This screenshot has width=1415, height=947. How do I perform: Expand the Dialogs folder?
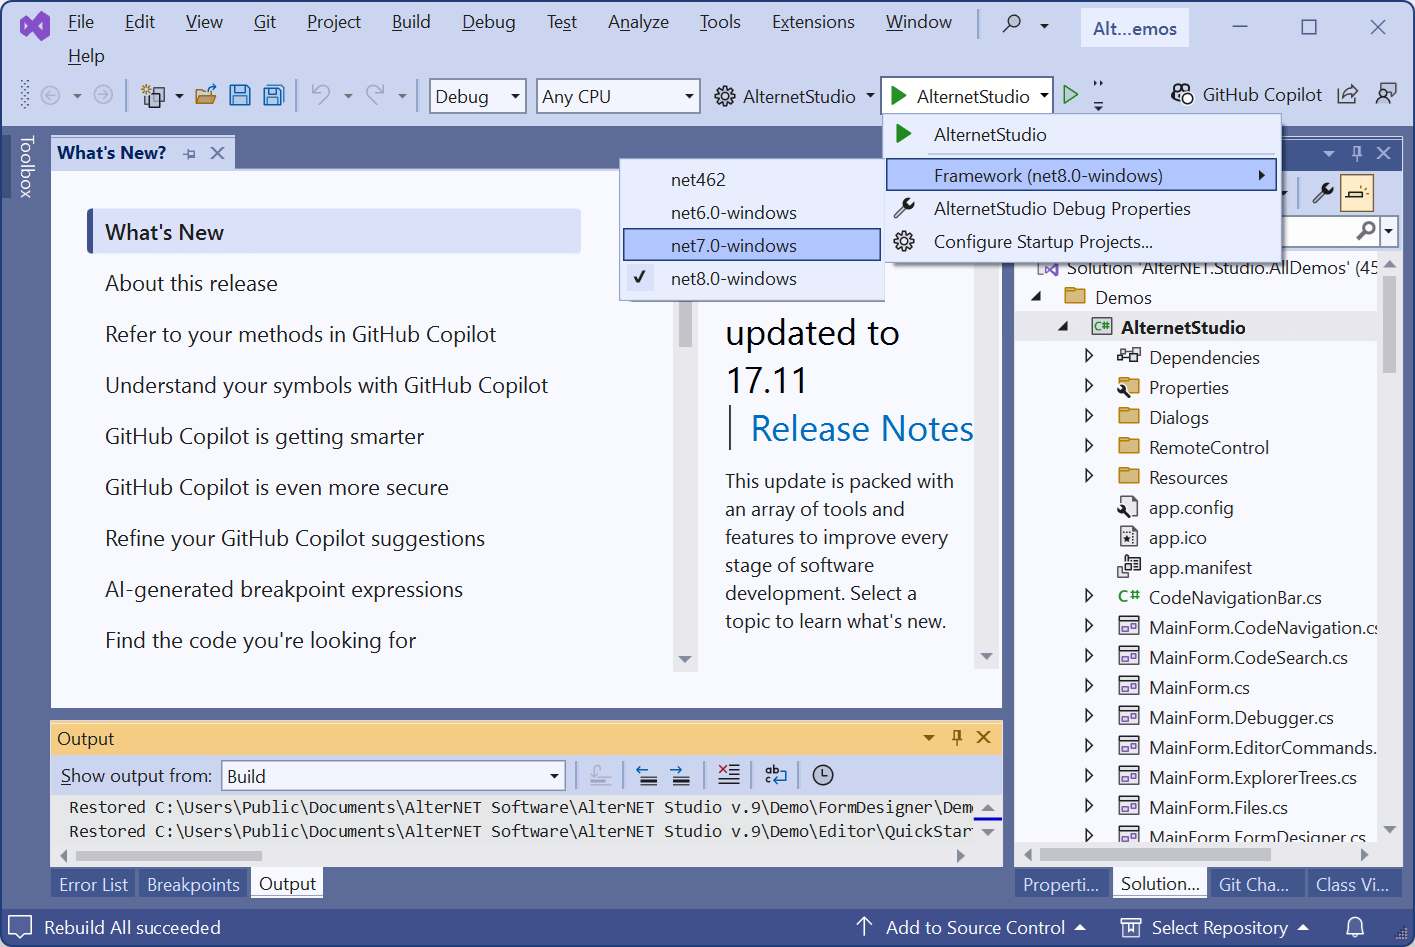pos(1090,416)
